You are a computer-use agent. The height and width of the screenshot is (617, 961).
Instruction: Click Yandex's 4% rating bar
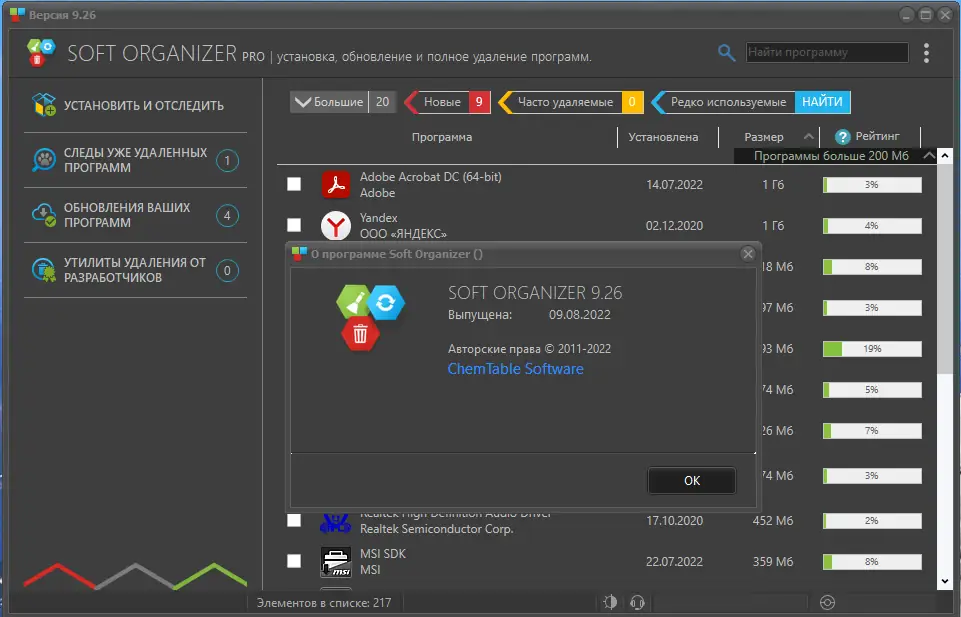(872, 225)
